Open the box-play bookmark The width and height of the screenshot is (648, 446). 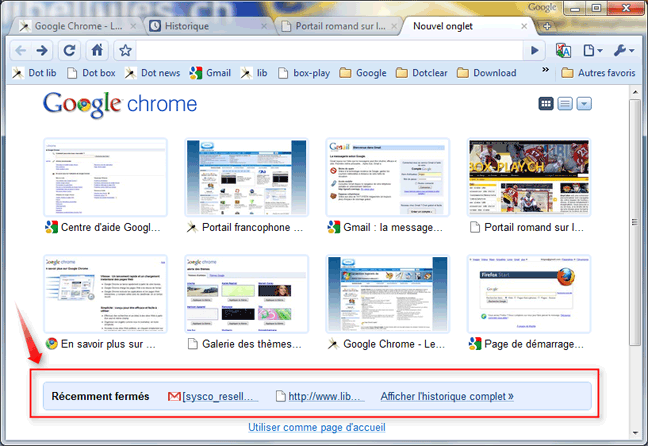(x=304, y=73)
